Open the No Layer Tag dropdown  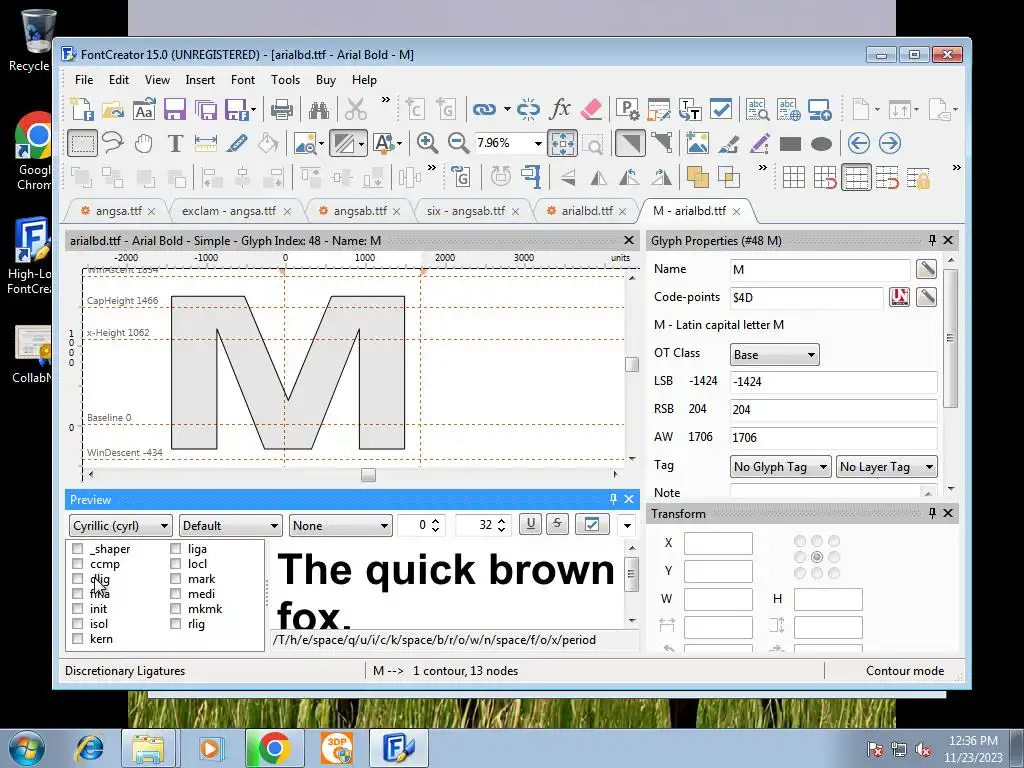click(x=886, y=467)
